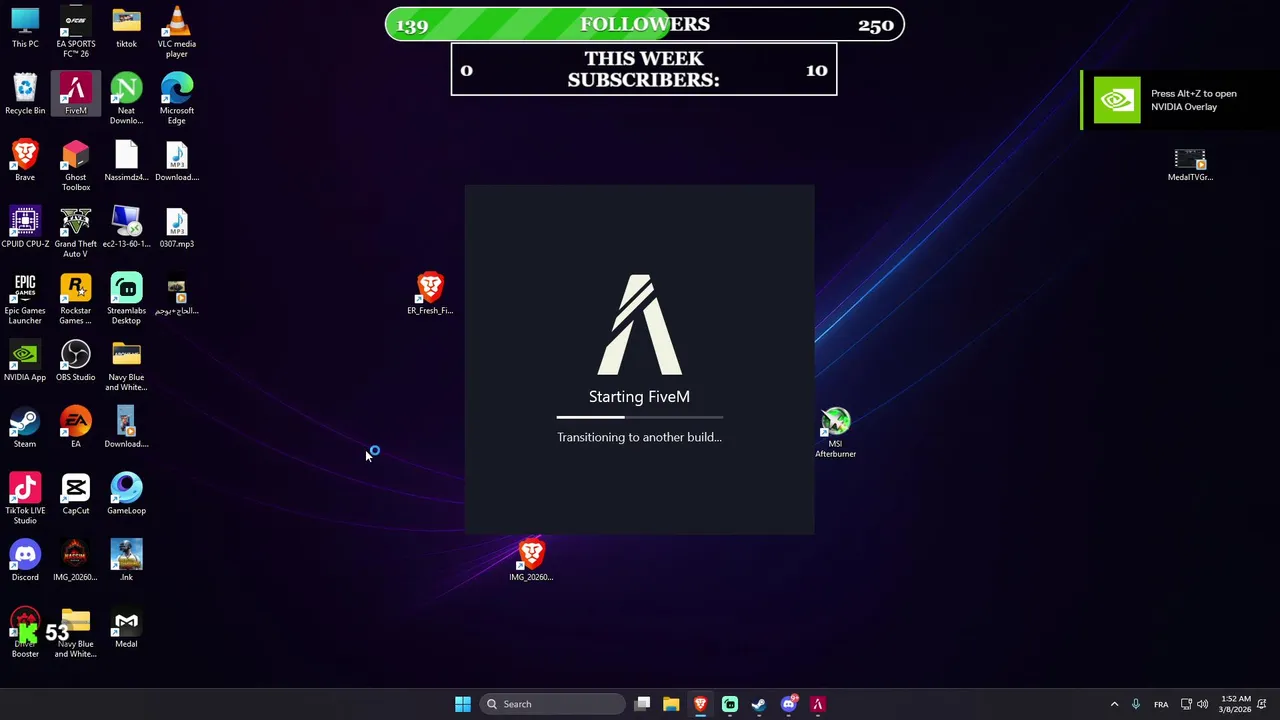The height and width of the screenshot is (720, 1280).
Task: Open Streamlabs Desktop shortcut
Action: coord(126,299)
